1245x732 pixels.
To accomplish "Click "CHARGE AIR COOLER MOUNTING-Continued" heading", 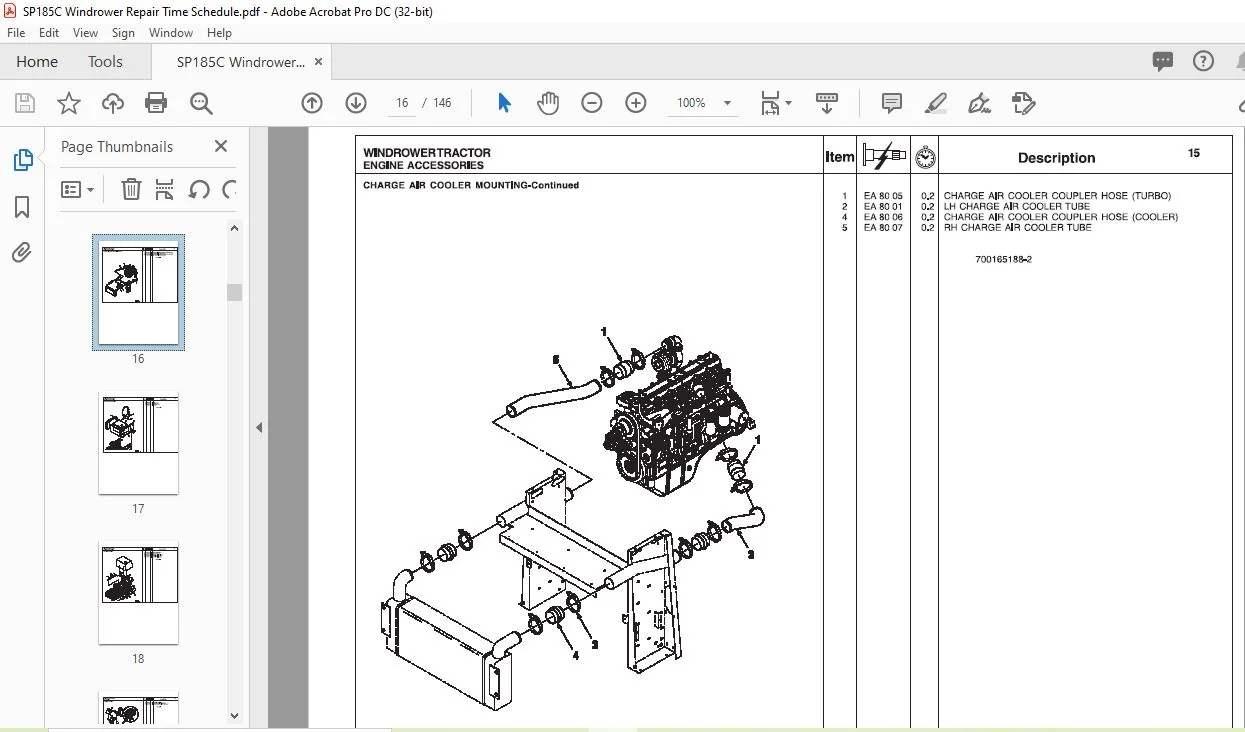I will pos(471,185).
